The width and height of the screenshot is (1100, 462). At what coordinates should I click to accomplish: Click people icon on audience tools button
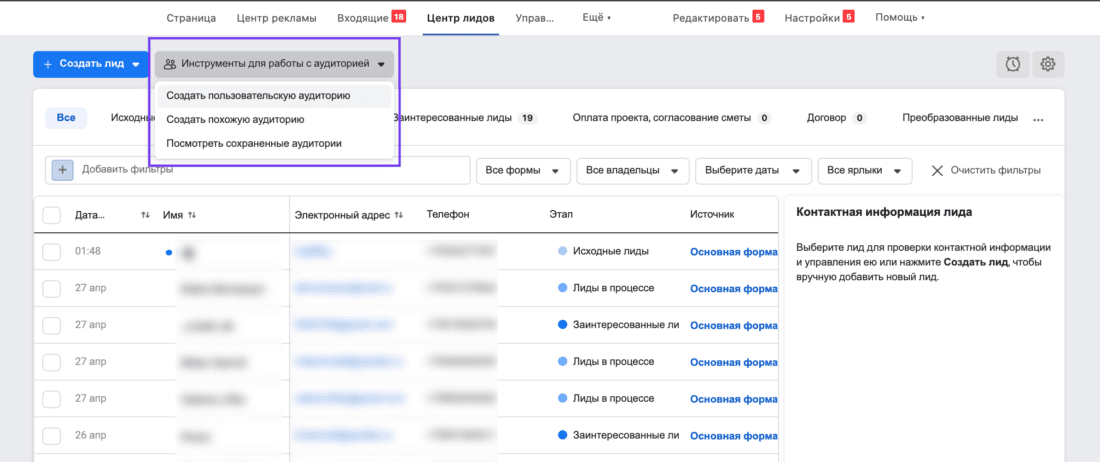click(170, 64)
